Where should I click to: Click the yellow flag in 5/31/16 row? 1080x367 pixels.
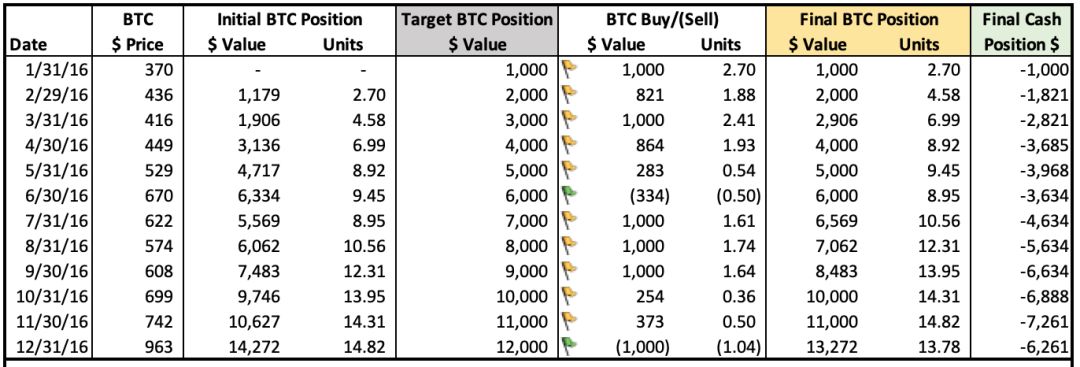[x=569, y=169]
